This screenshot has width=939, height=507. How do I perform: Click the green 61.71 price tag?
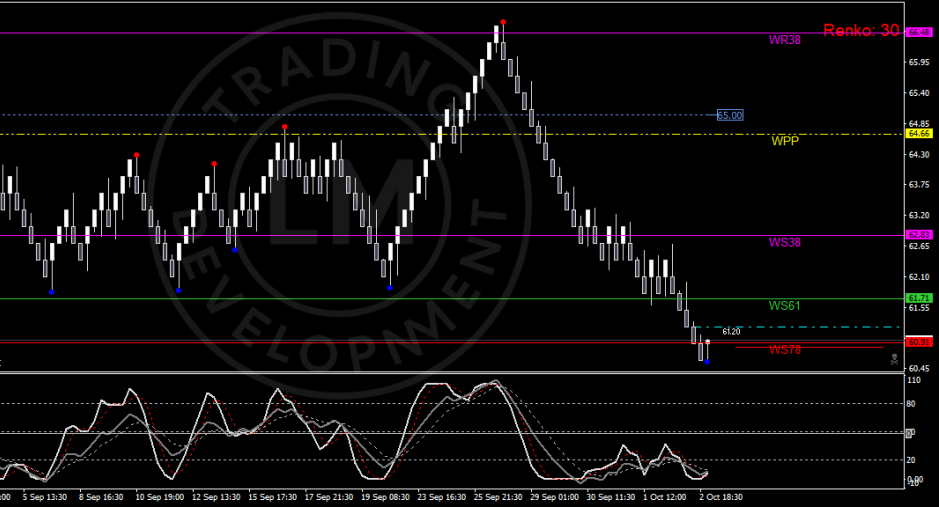(x=918, y=298)
